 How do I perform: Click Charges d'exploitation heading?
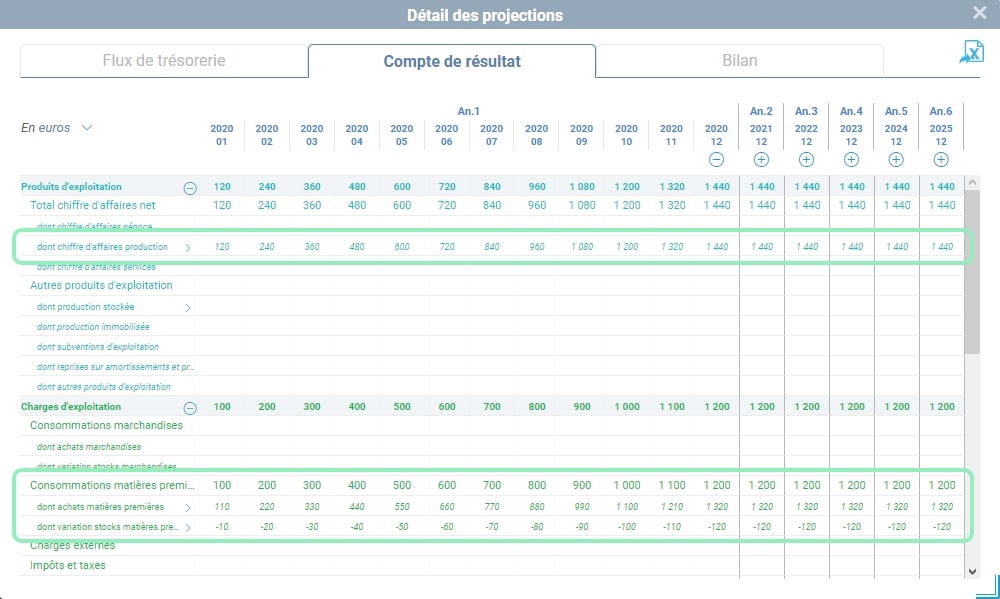71,407
